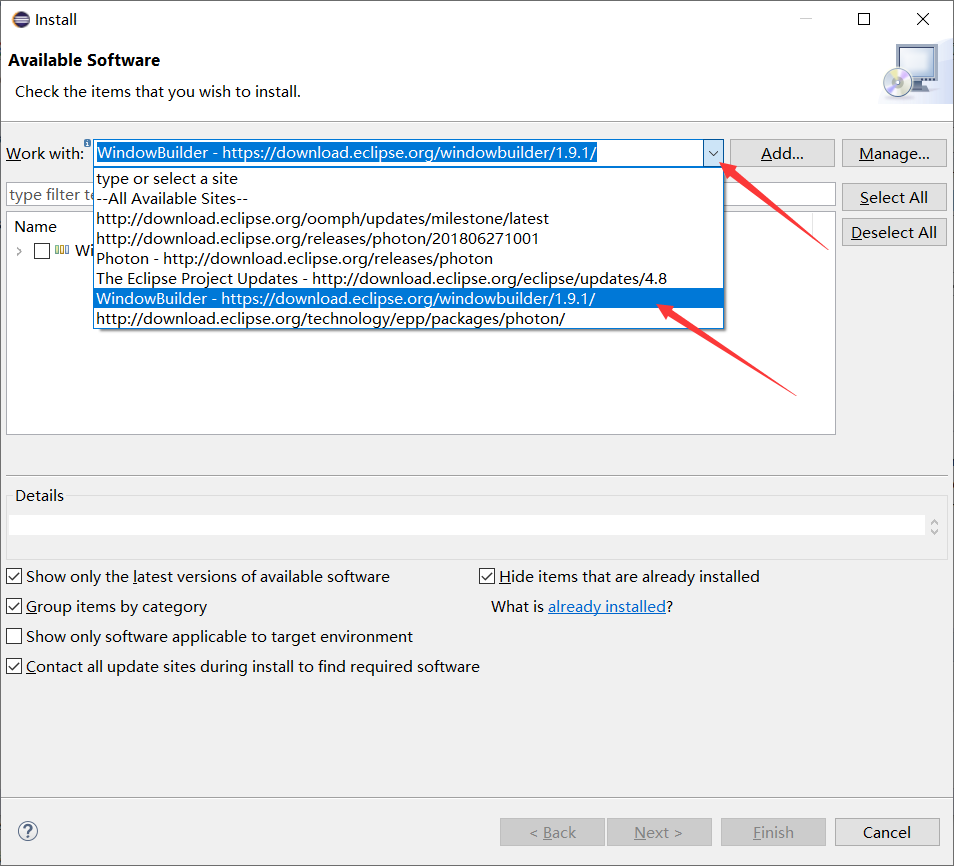Click the Add... button

tap(782, 153)
